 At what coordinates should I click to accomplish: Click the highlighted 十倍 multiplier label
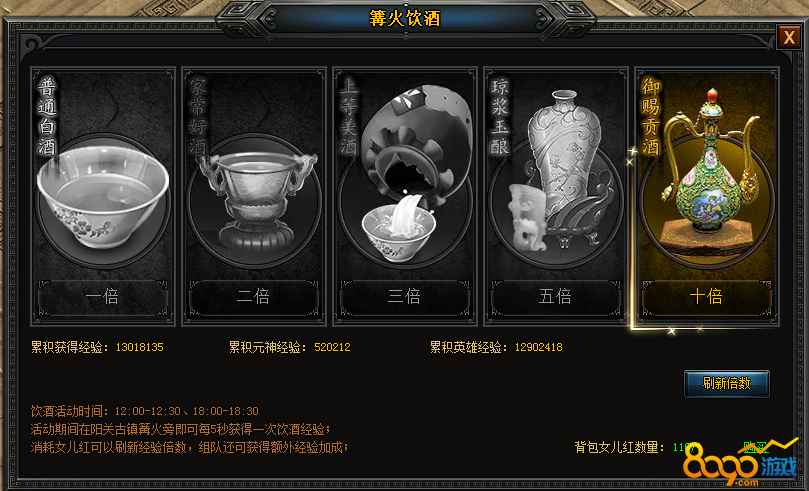pos(706,297)
